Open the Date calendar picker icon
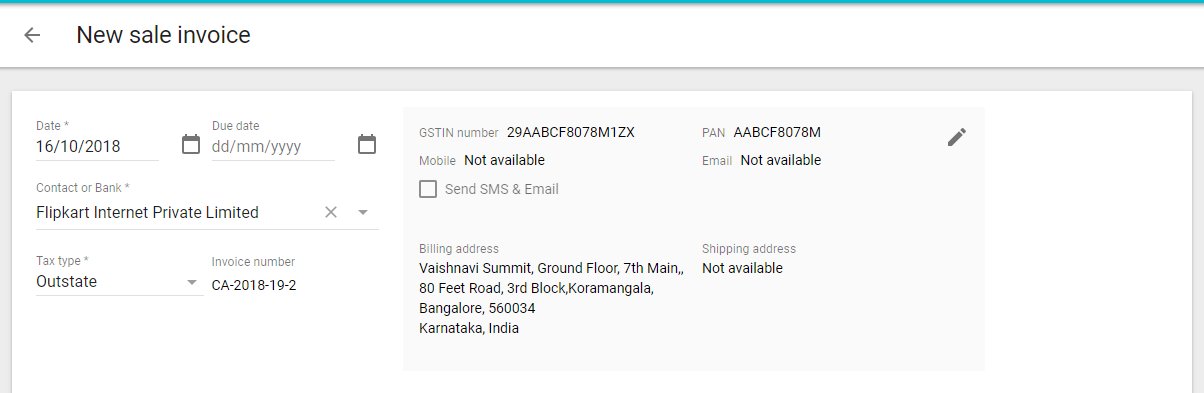Viewport: 1204px width, 393px height. coord(191,144)
